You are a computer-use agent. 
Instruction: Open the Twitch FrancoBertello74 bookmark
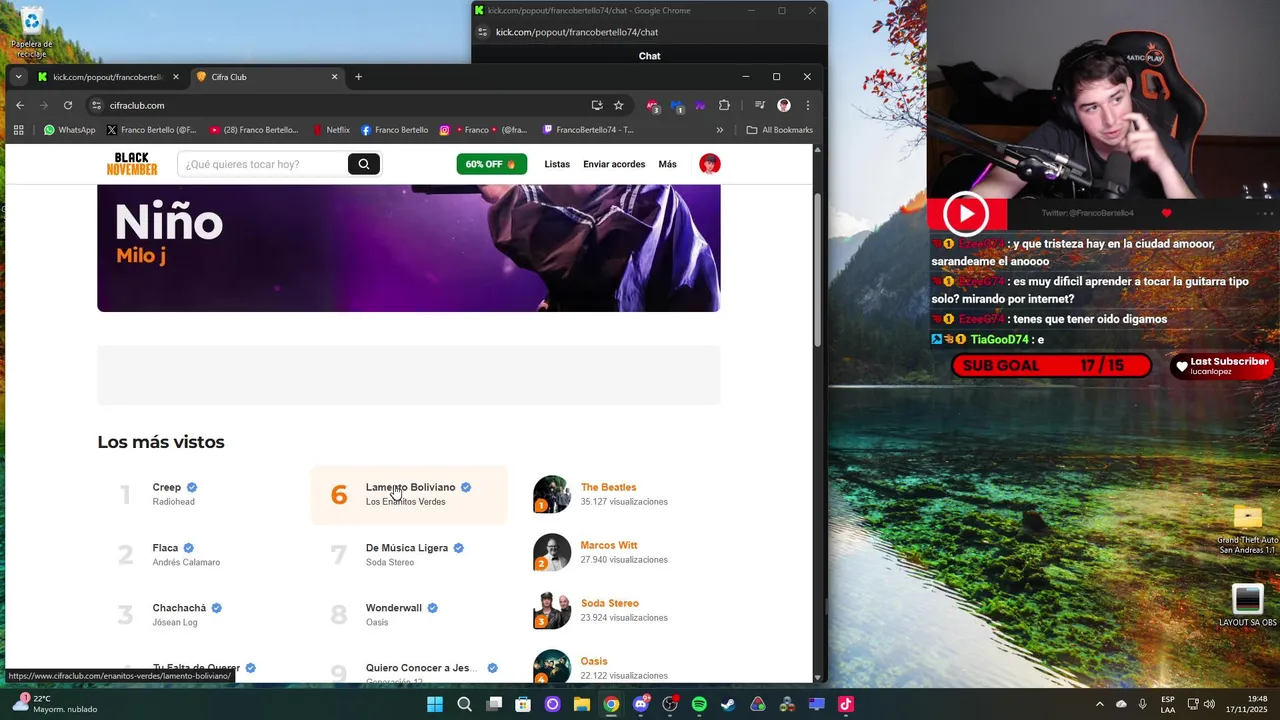pos(588,130)
